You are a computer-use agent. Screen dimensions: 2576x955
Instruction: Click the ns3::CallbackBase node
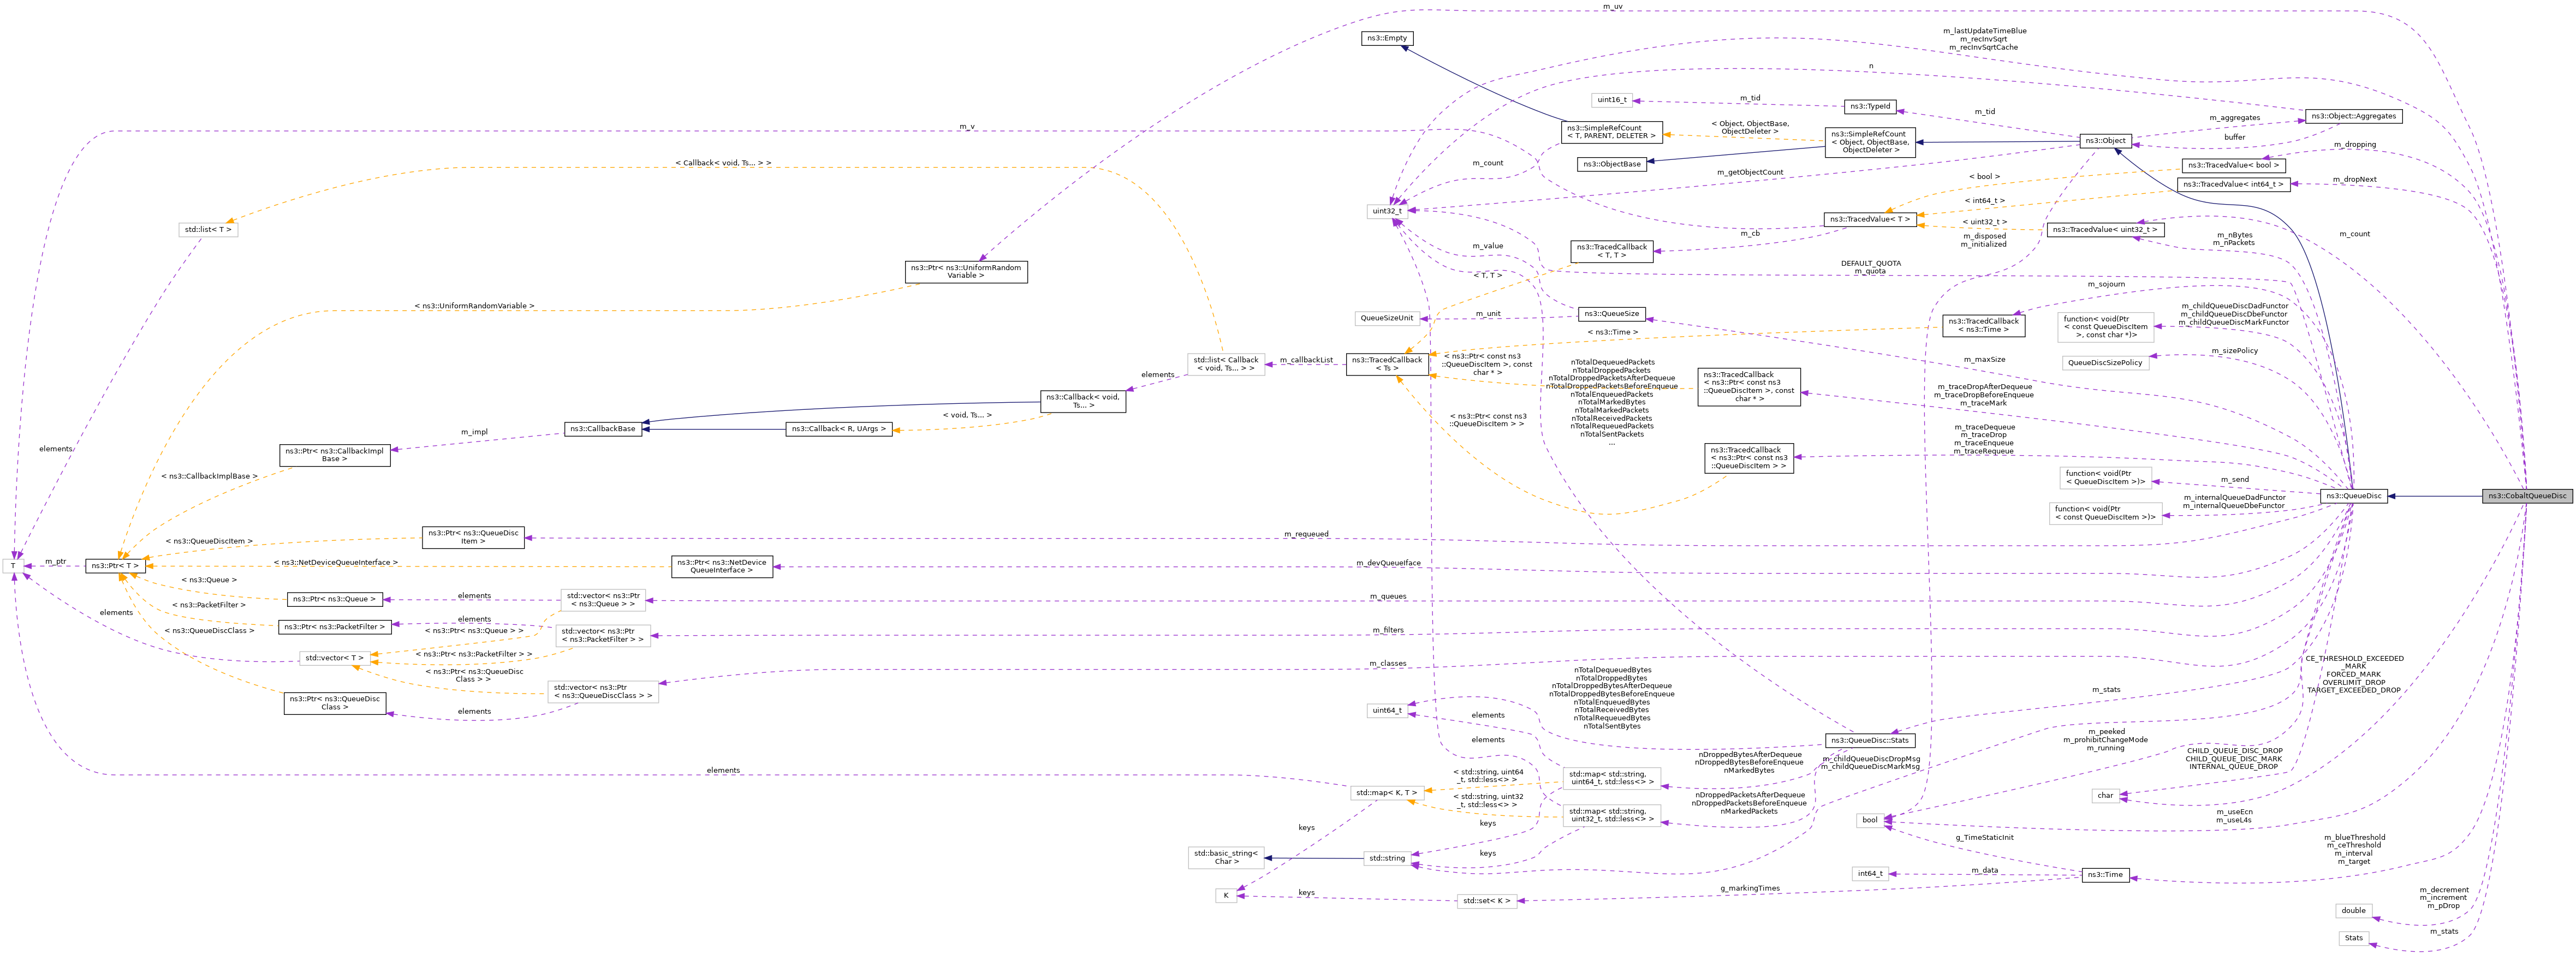[603, 429]
